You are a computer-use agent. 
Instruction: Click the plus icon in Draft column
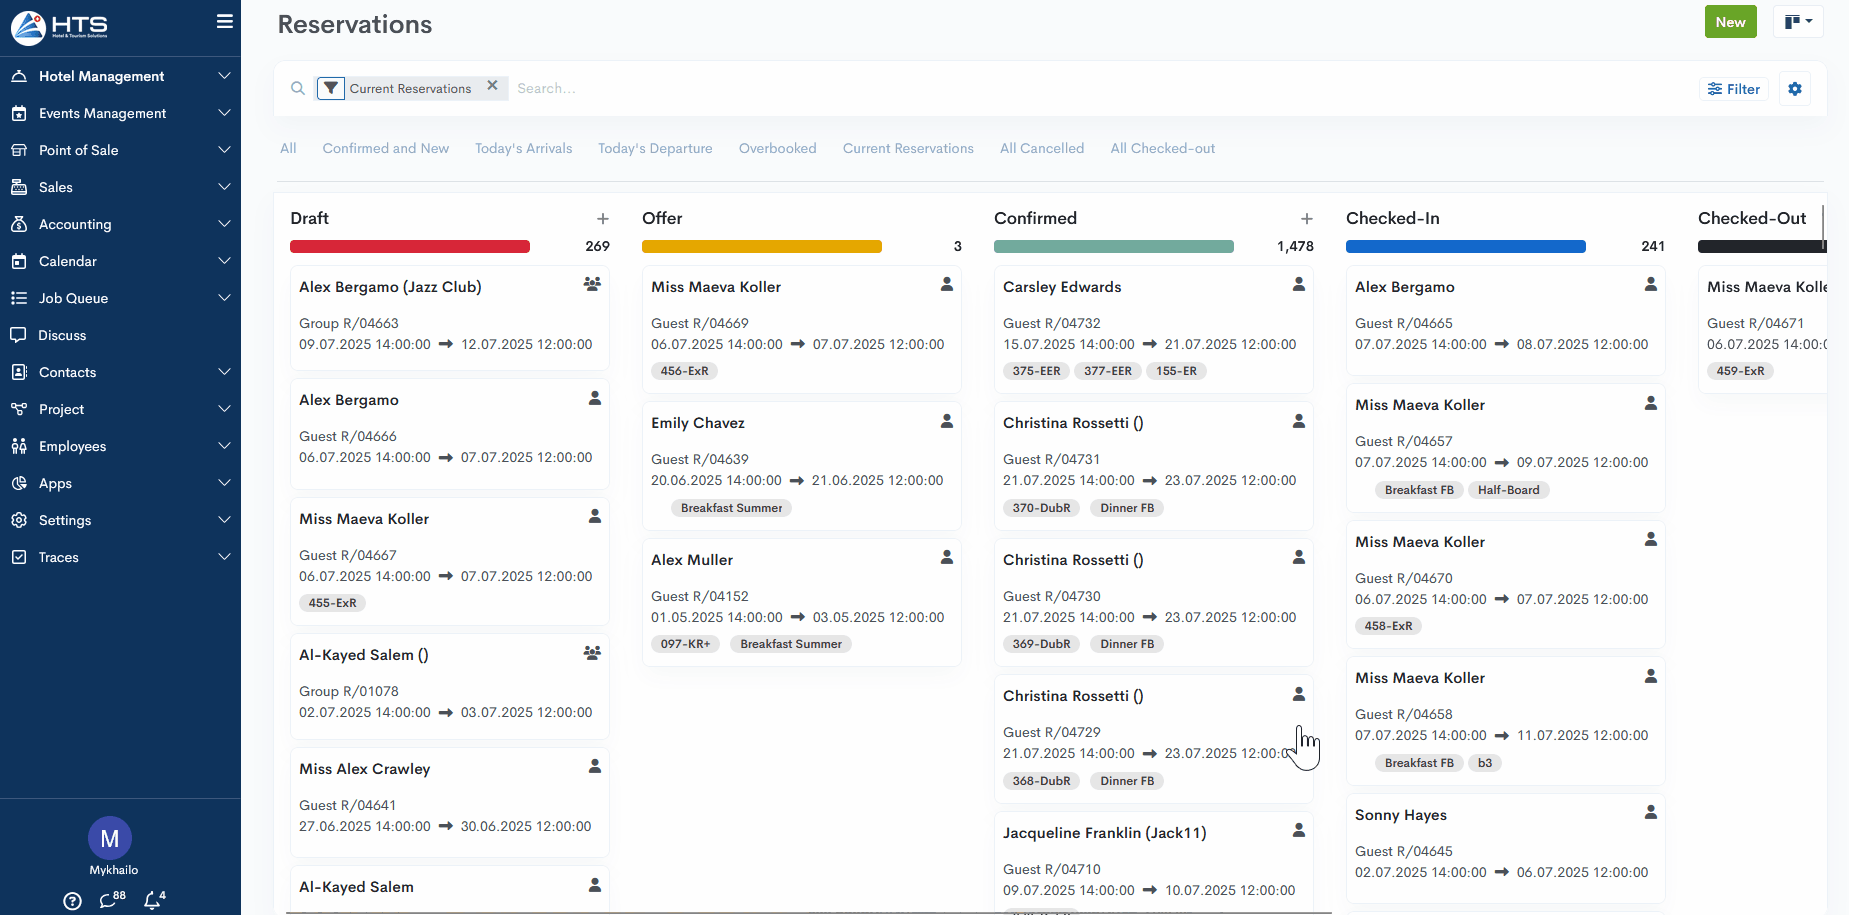point(603,219)
